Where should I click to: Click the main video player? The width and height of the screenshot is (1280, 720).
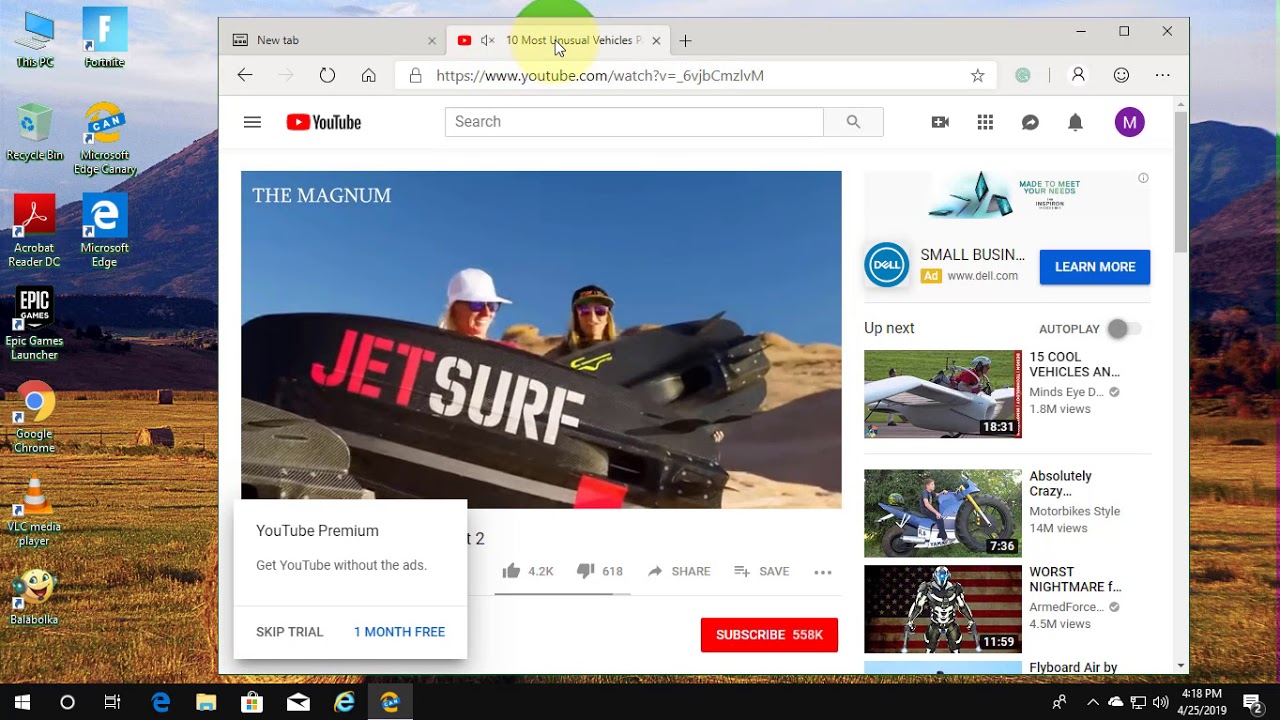[541, 339]
